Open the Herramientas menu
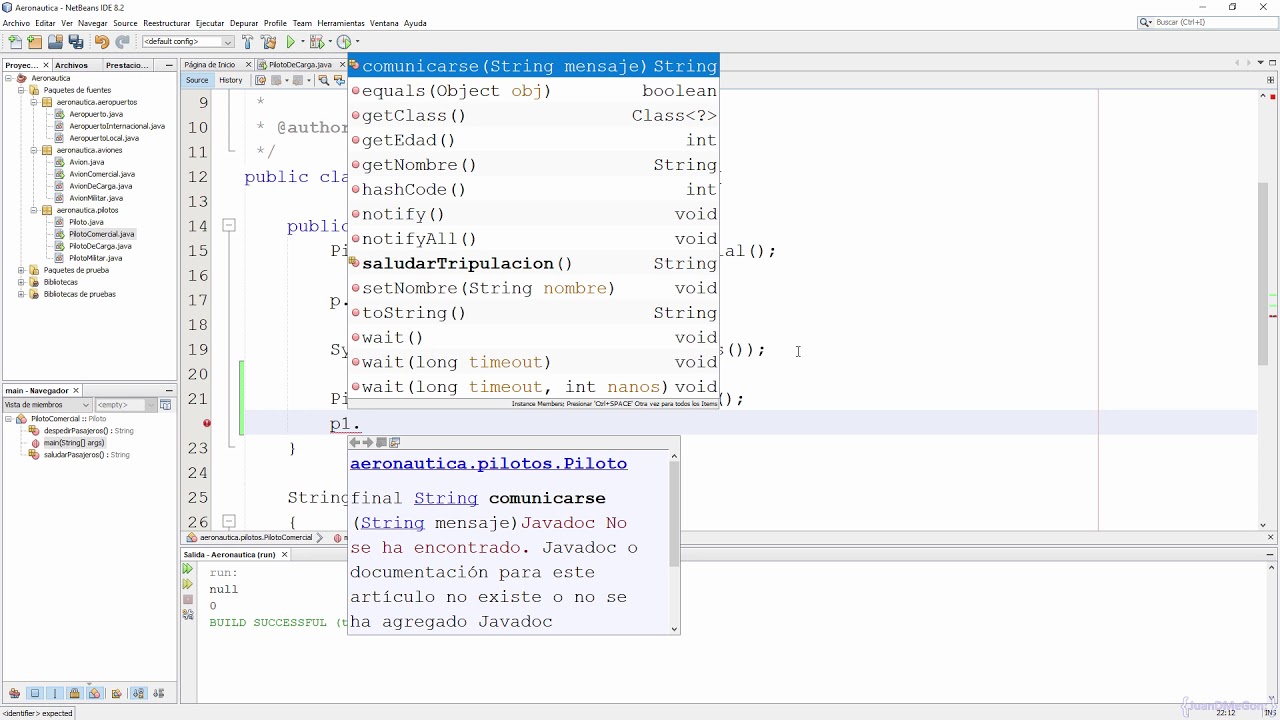Image resolution: width=1280 pixels, height=720 pixels. 341,23
